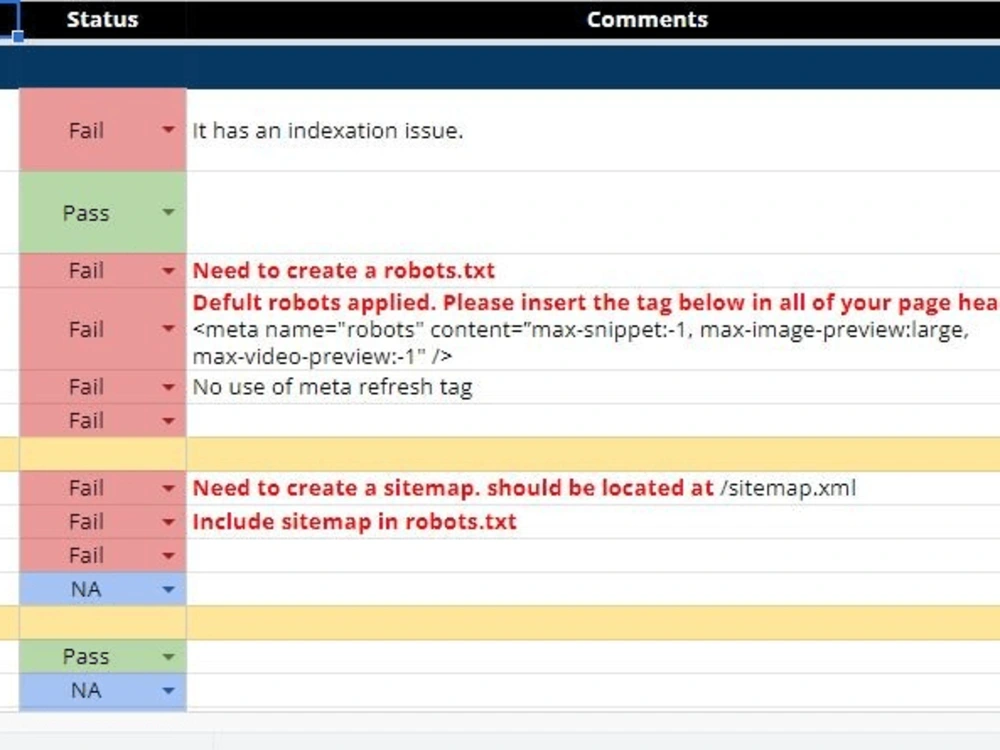Select the 'Status' column header
This screenshot has width=1000, height=750.
[103, 20]
